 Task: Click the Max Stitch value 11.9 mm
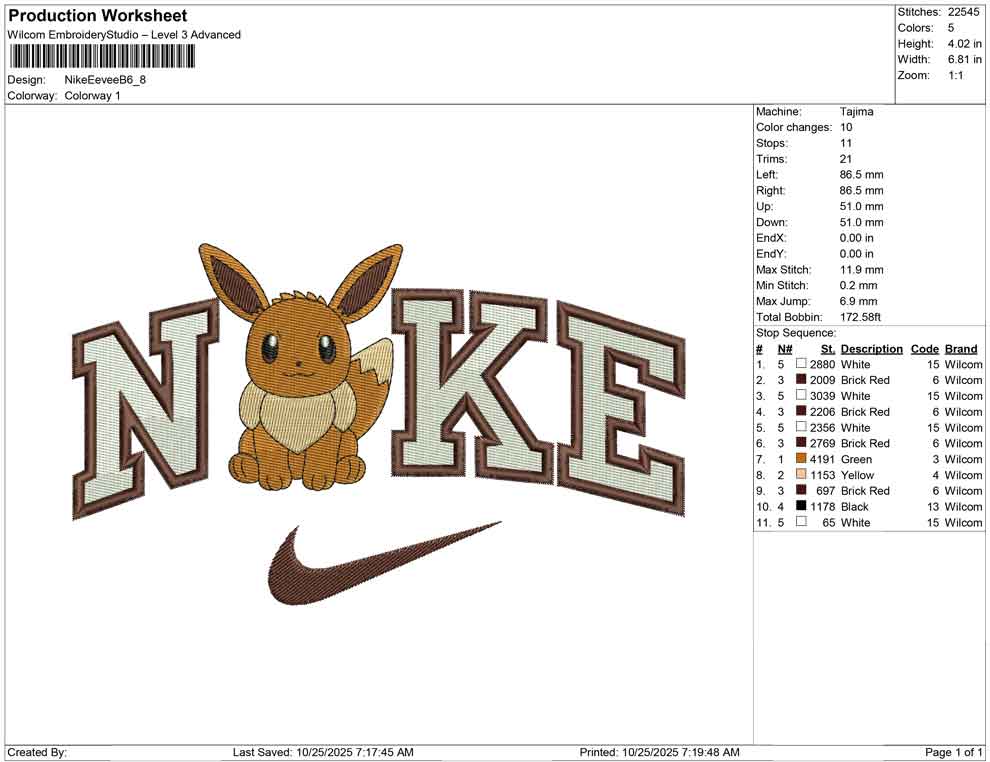862,270
